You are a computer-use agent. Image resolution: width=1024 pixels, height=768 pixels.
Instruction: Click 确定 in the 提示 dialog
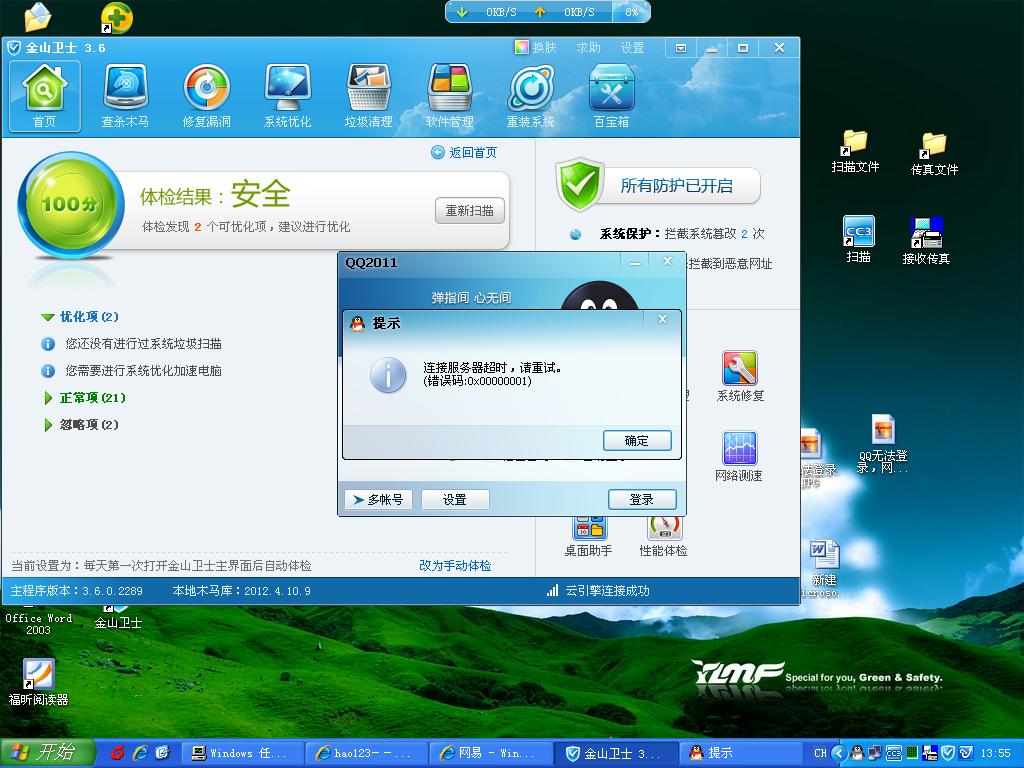click(637, 441)
